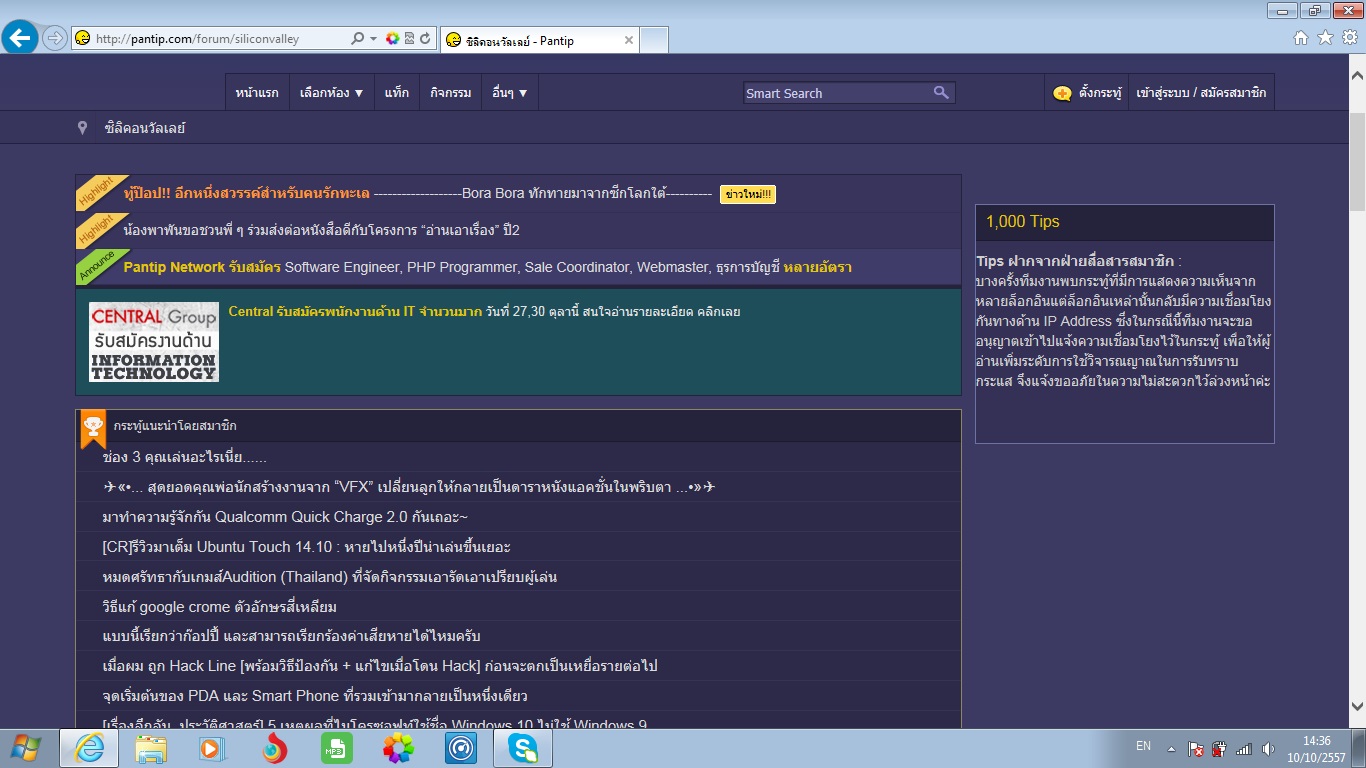Open the network signal tray icon

pyautogui.click(x=1244, y=748)
